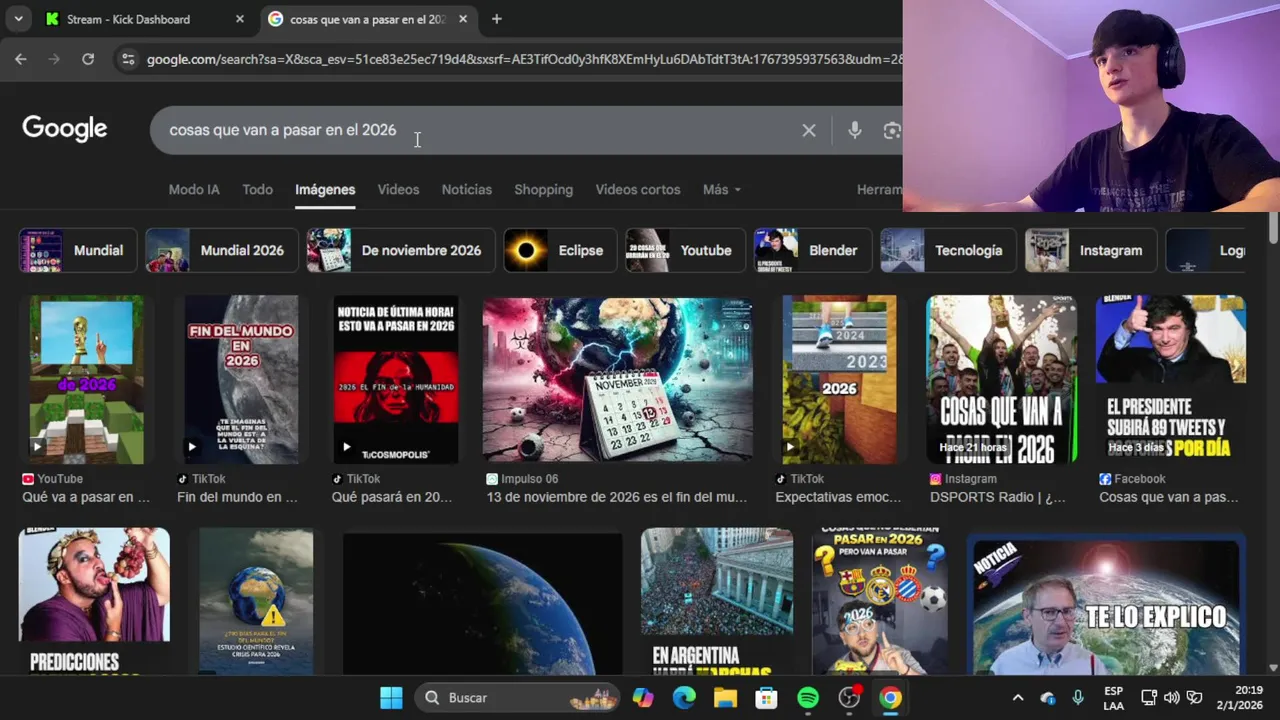Open the Windows Start menu

click(x=391, y=697)
